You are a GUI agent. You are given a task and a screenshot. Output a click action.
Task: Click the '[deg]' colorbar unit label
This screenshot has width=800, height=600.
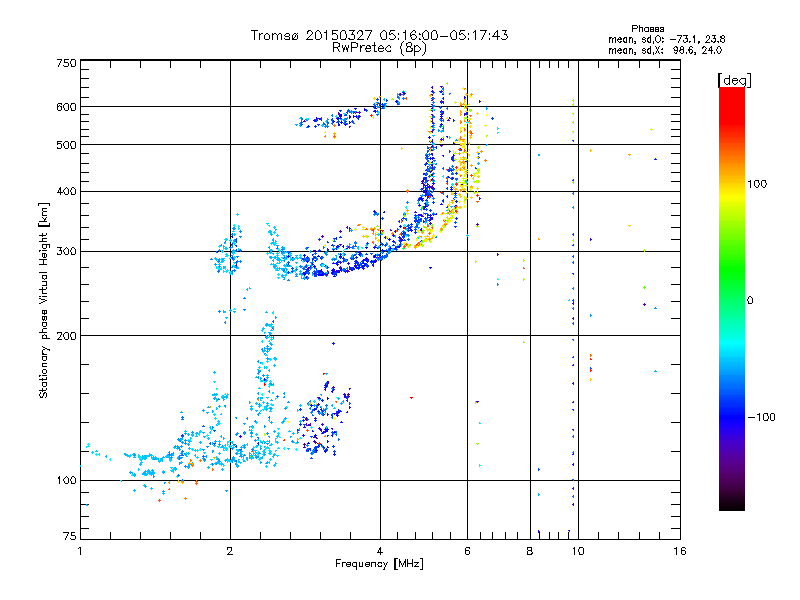point(734,80)
